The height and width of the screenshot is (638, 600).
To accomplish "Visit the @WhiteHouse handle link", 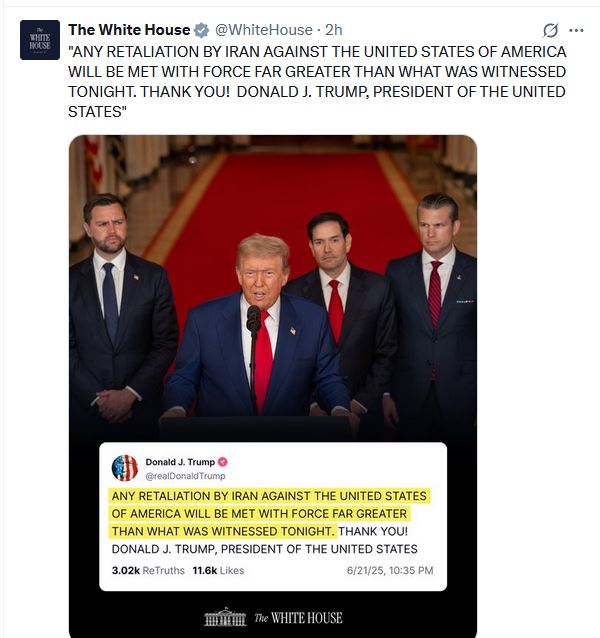I will tap(264, 30).
